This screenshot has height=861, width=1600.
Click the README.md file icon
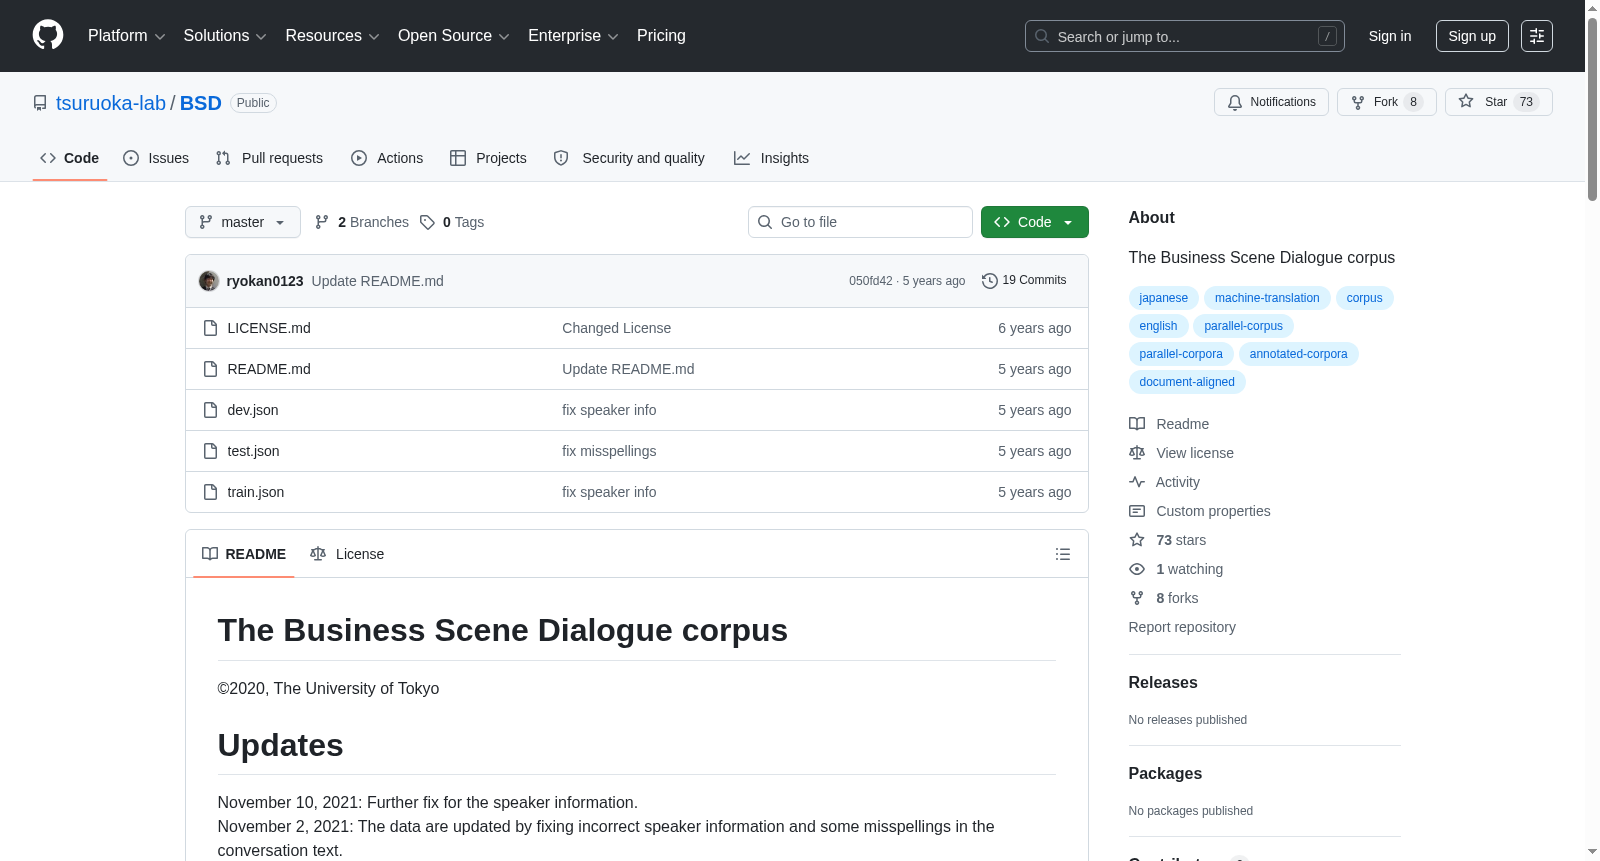coord(210,369)
